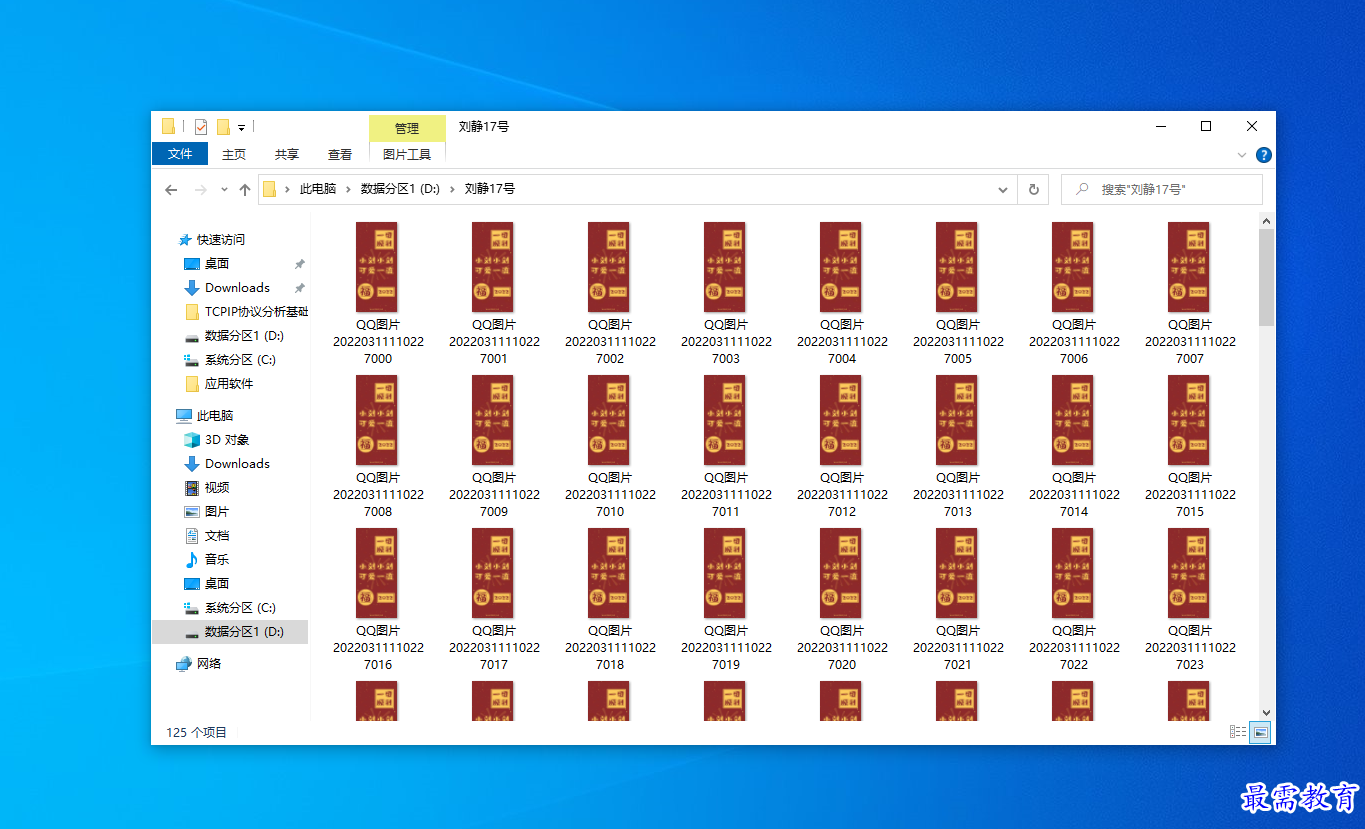Viewport: 1365px width, 829px height.
Task: Select image ending in 7007
Action: 1190,293
